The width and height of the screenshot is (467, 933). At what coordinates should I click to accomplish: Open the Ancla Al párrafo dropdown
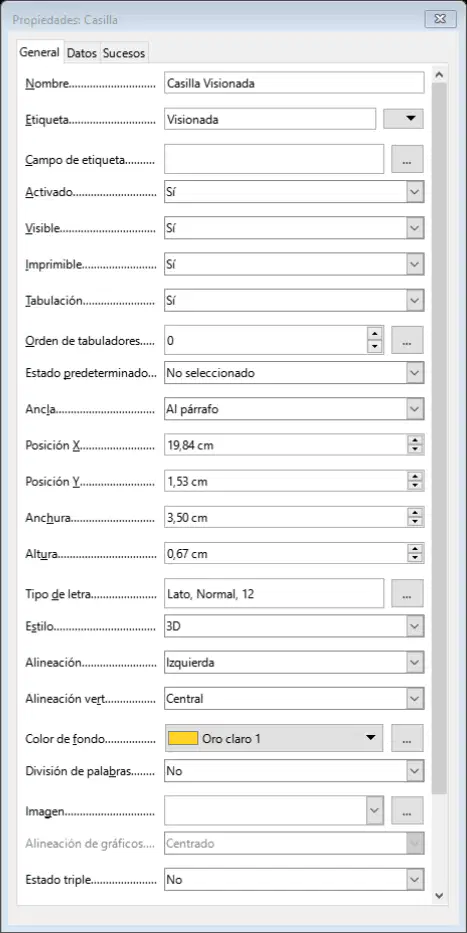tap(415, 409)
